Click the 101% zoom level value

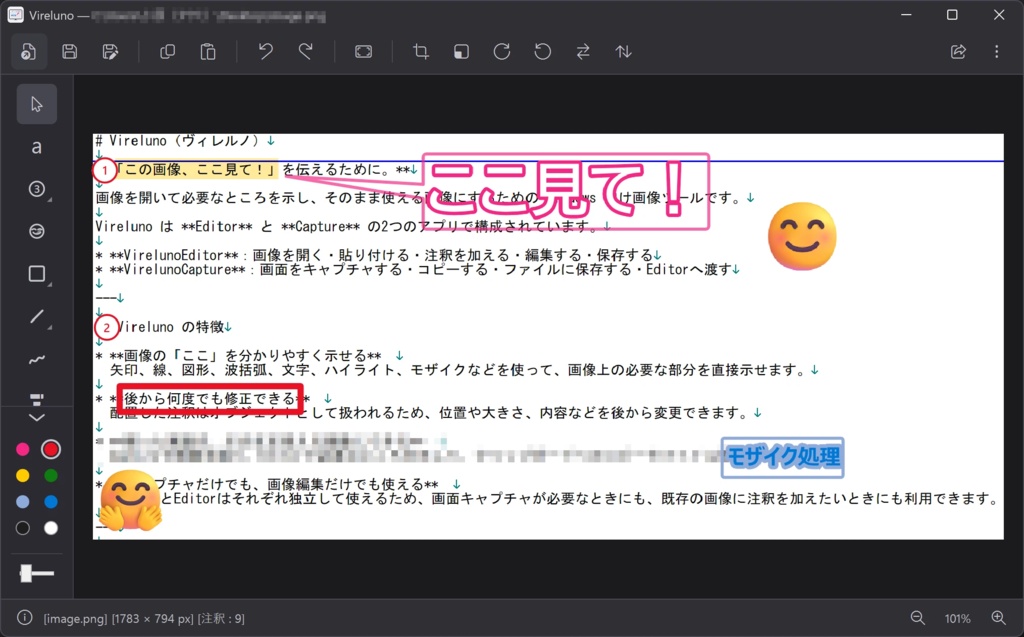click(x=957, y=619)
